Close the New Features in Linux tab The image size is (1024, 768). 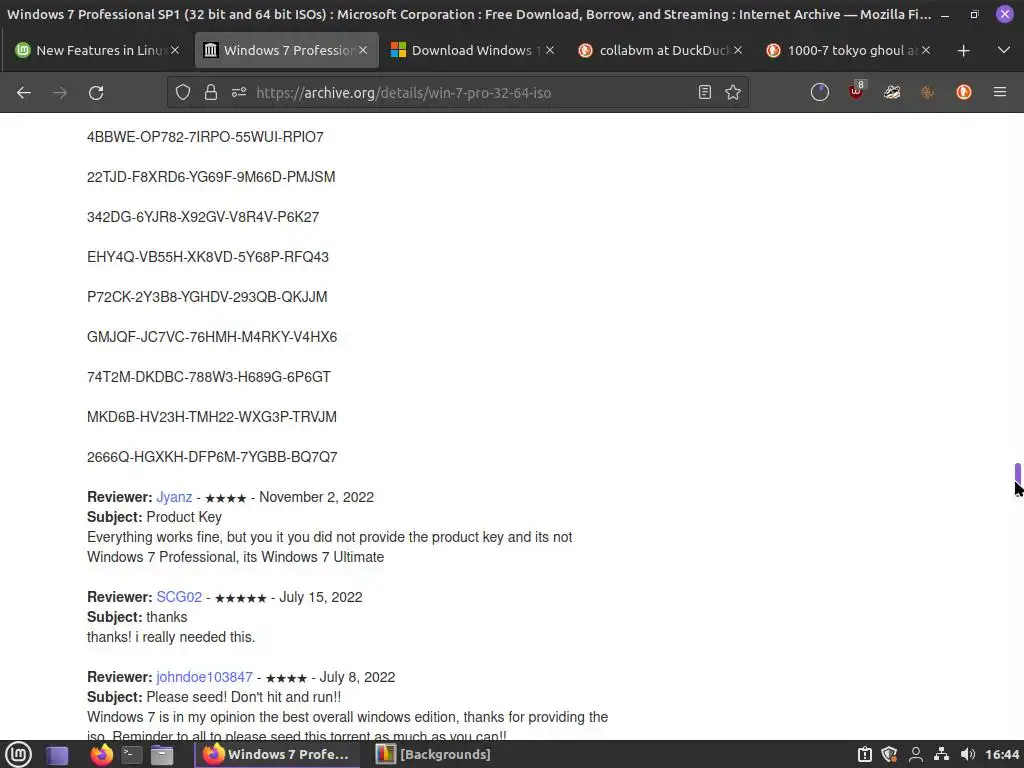click(x=175, y=50)
